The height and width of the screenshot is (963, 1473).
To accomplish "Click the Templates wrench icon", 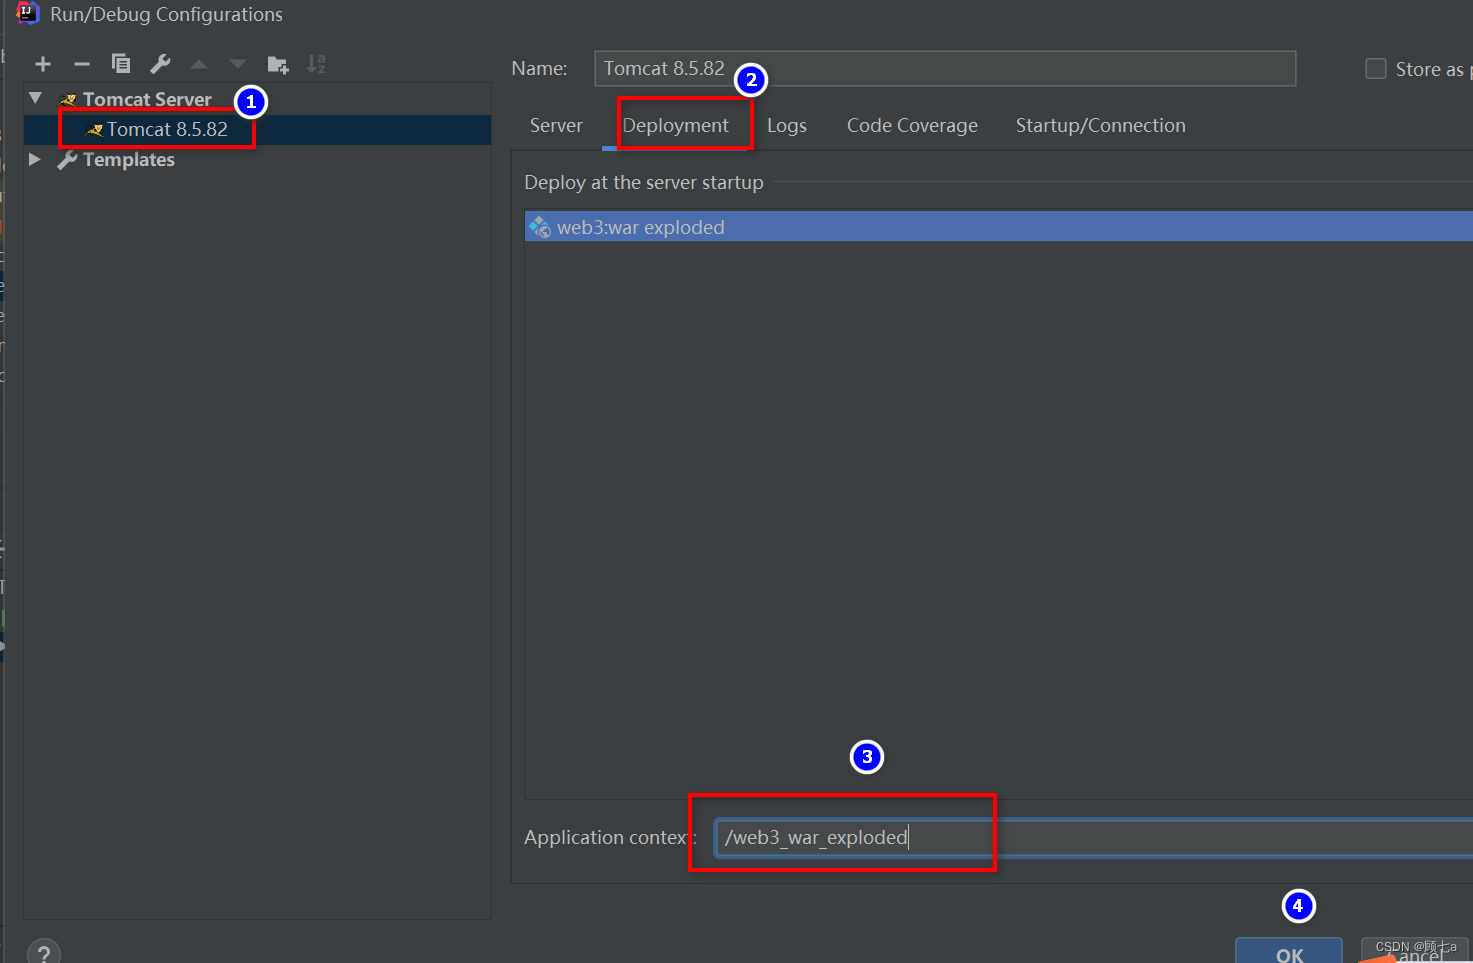I will coord(67,160).
